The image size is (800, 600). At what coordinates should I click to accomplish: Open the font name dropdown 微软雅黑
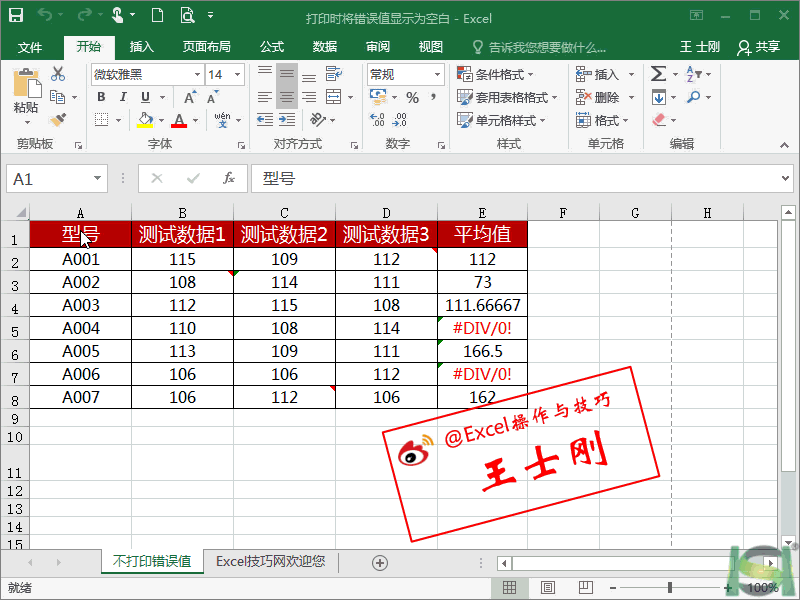[x=196, y=74]
